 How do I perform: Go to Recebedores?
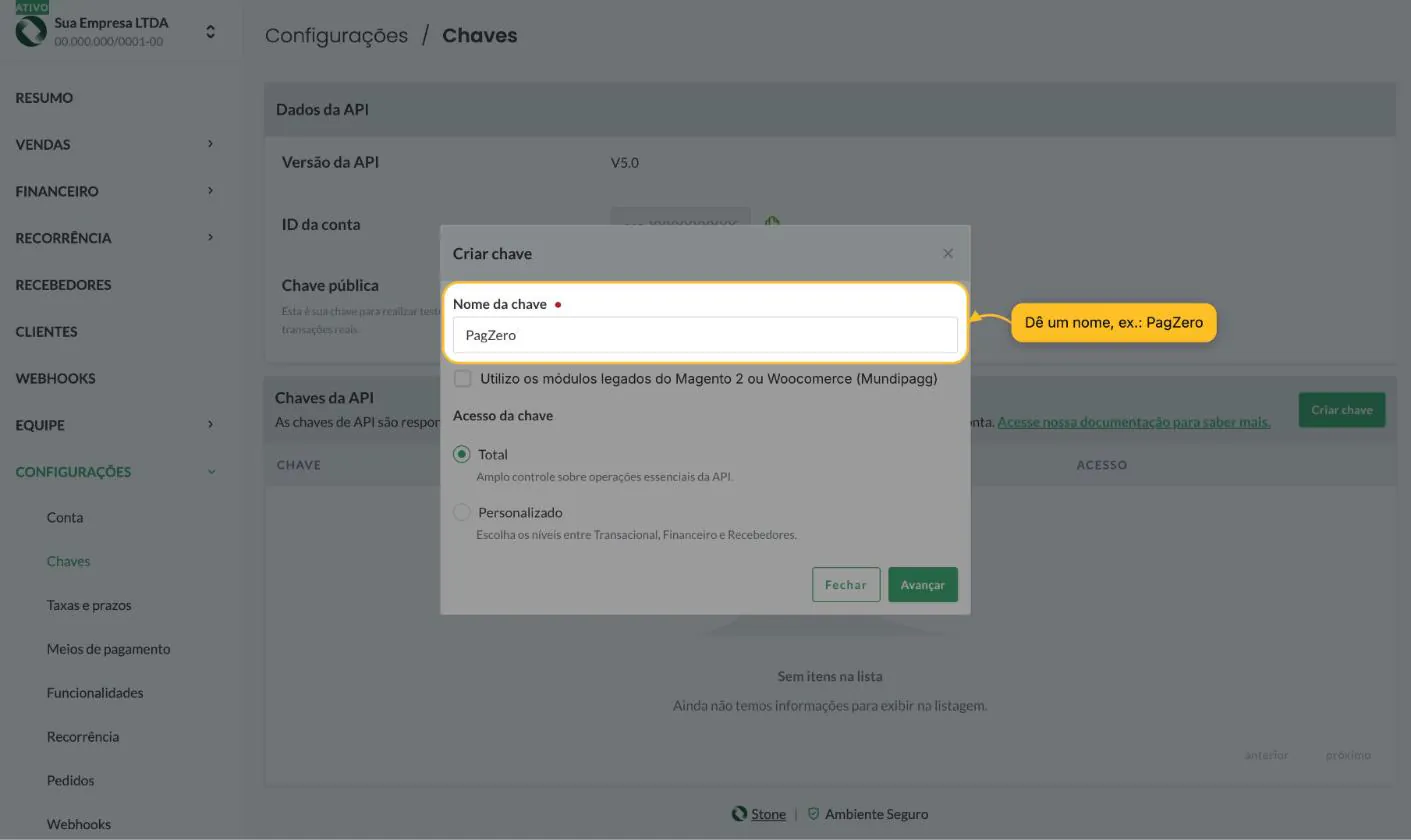pos(63,285)
